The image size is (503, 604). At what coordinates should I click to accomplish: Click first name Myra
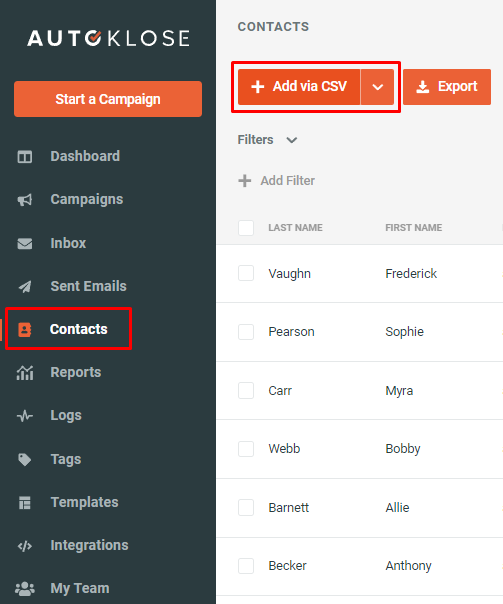point(399,391)
